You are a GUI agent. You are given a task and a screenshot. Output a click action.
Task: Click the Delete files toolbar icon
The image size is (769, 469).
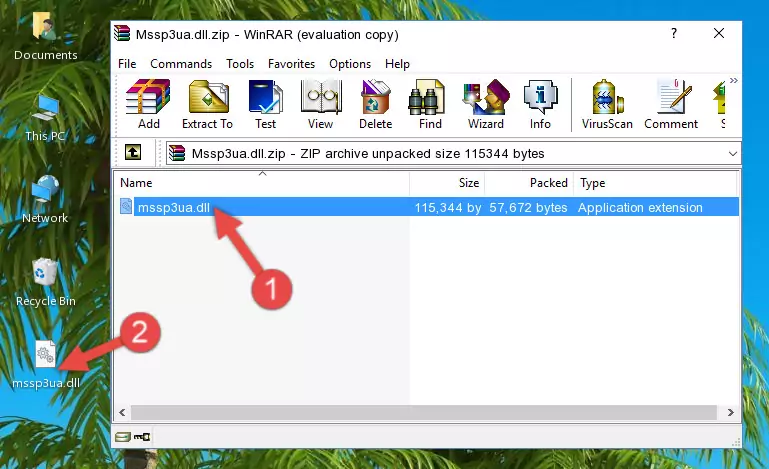[375, 104]
